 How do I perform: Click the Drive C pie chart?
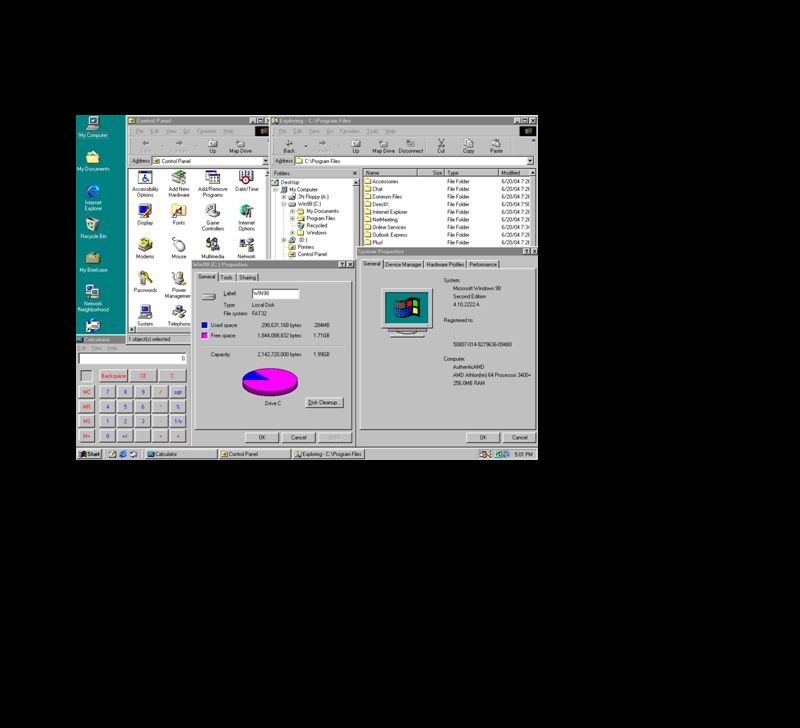pyautogui.click(x=269, y=382)
